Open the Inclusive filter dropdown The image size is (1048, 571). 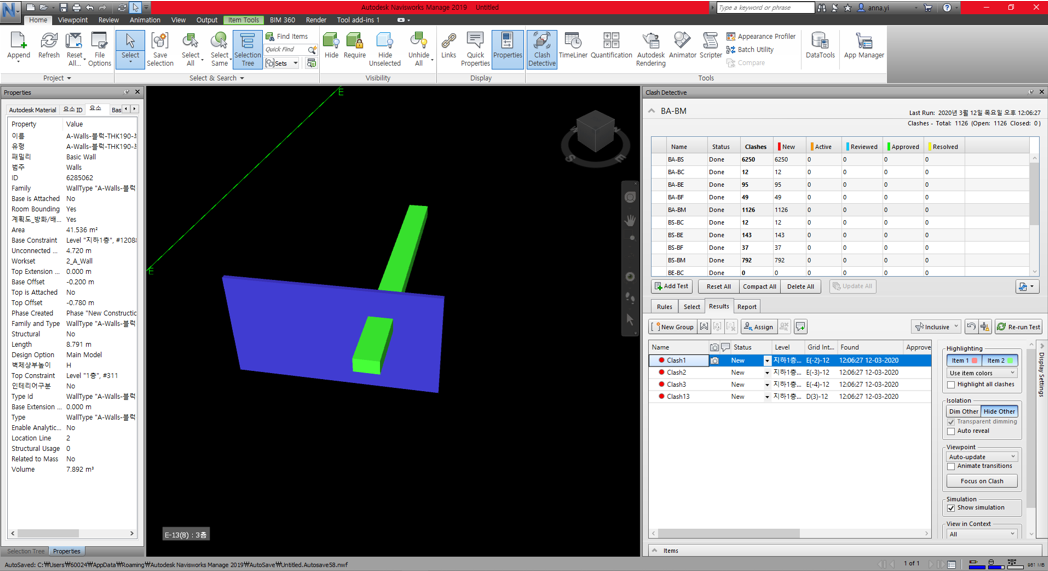pos(936,327)
